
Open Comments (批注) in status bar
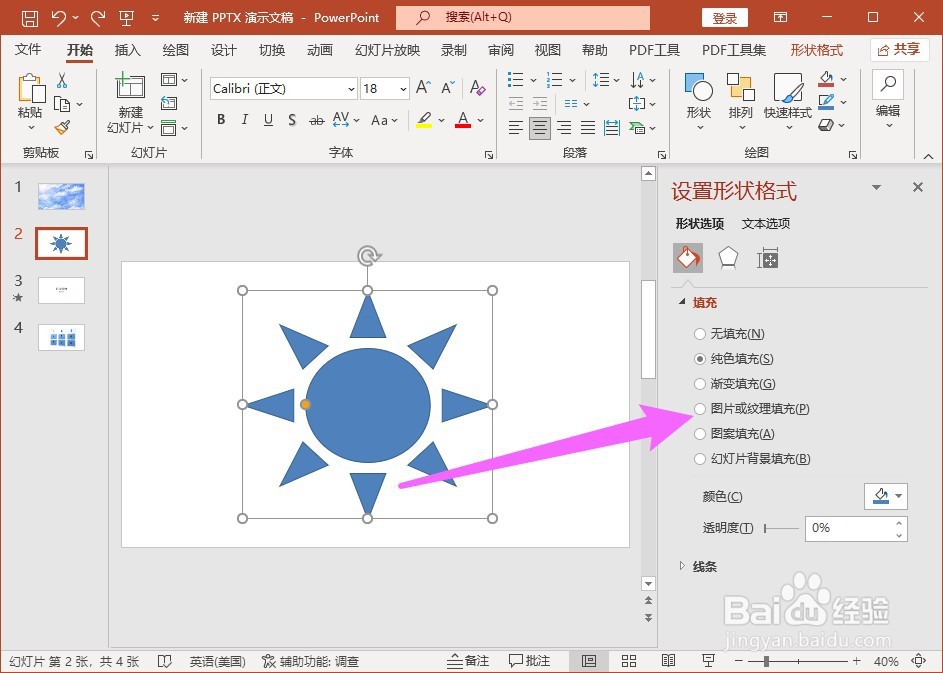click(x=529, y=661)
